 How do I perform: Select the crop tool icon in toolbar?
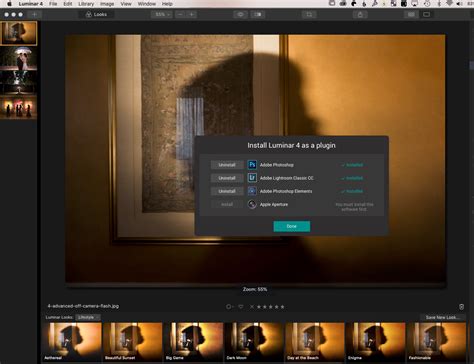click(309, 14)
